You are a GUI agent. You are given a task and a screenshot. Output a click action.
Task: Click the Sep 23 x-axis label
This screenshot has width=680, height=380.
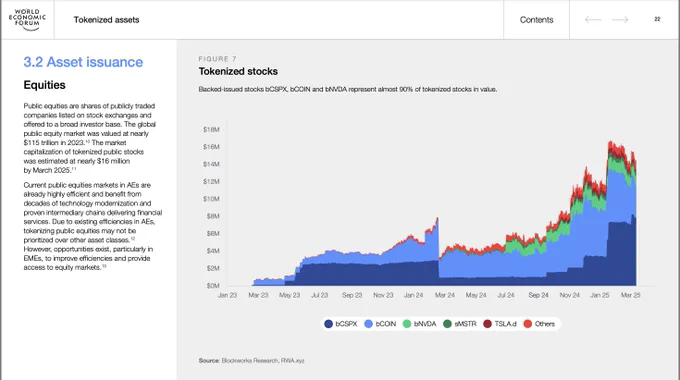[x=352, y=295]
